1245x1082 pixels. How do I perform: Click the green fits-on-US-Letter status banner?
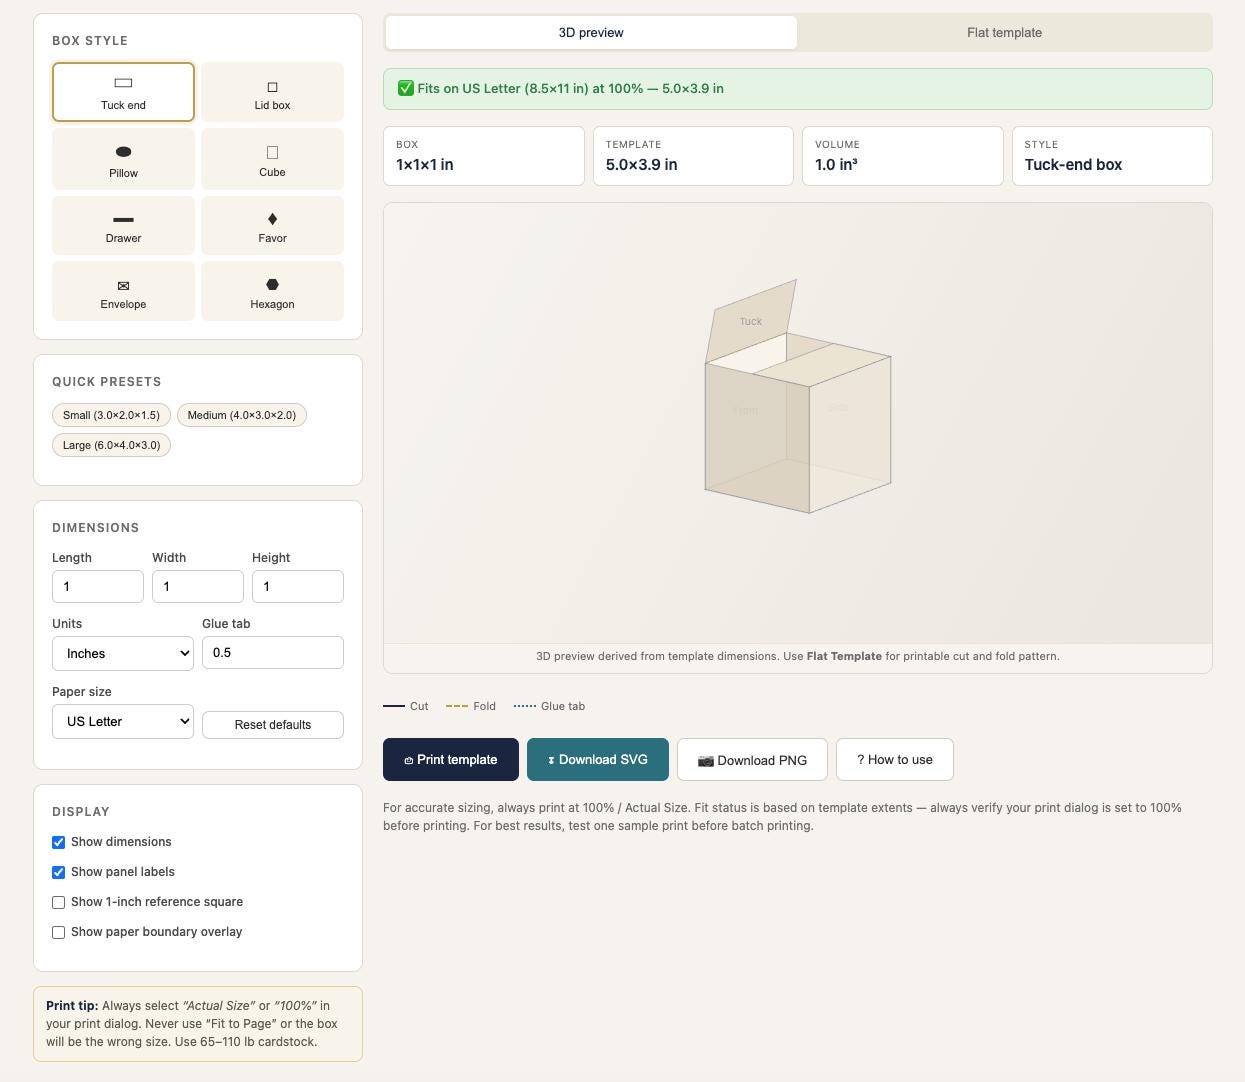pos(798,89)
